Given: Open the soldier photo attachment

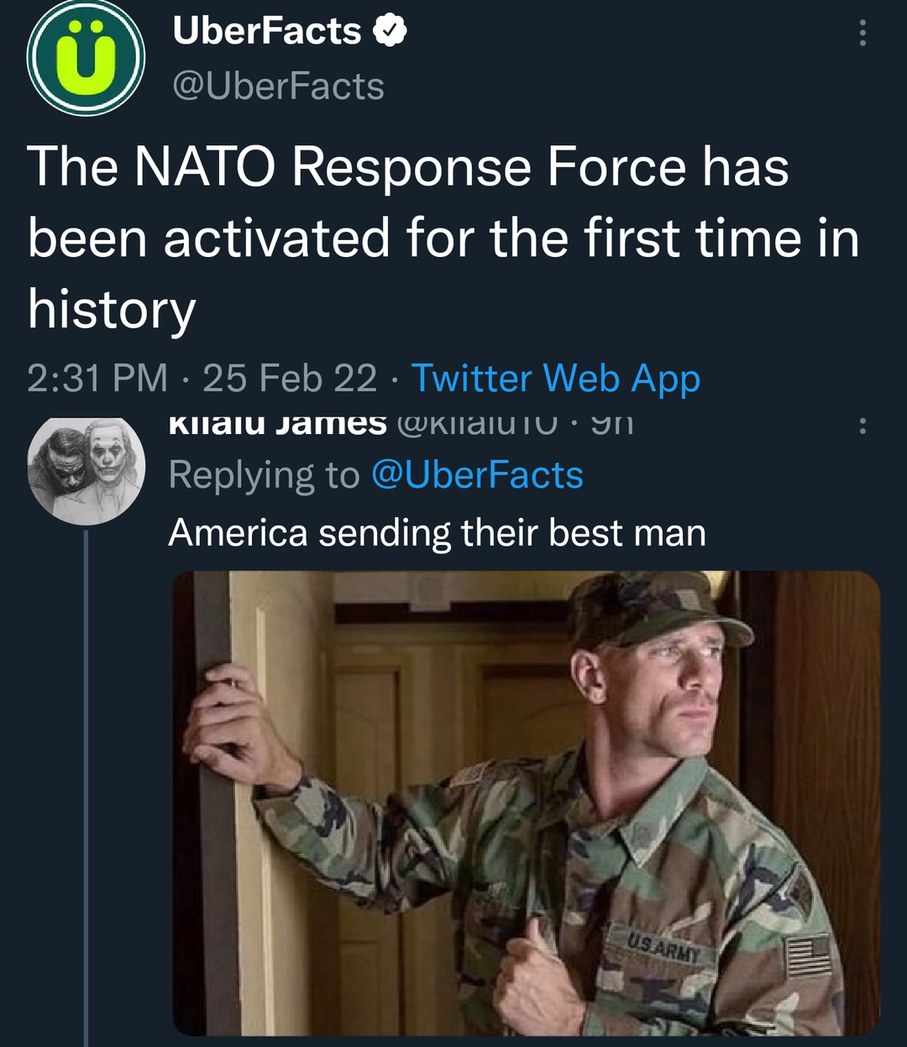Looking at the screenshot, I should pyautogui.click(x=526, y=800).
